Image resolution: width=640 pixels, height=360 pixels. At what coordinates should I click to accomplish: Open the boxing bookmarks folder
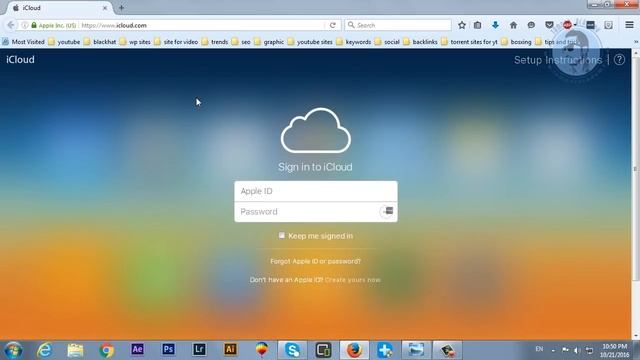click(516, 42)
